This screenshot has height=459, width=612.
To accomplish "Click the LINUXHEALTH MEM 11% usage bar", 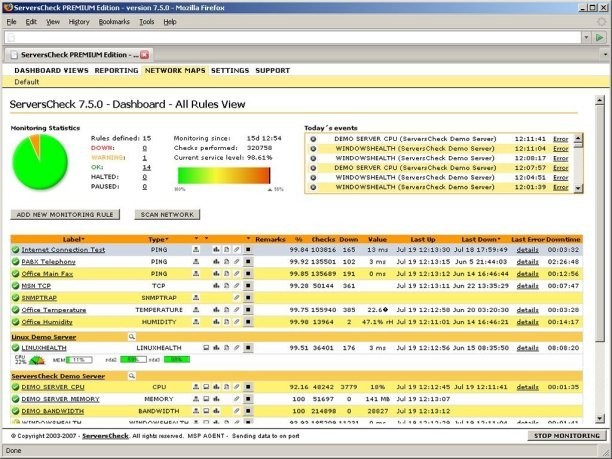I will (79, 359).
